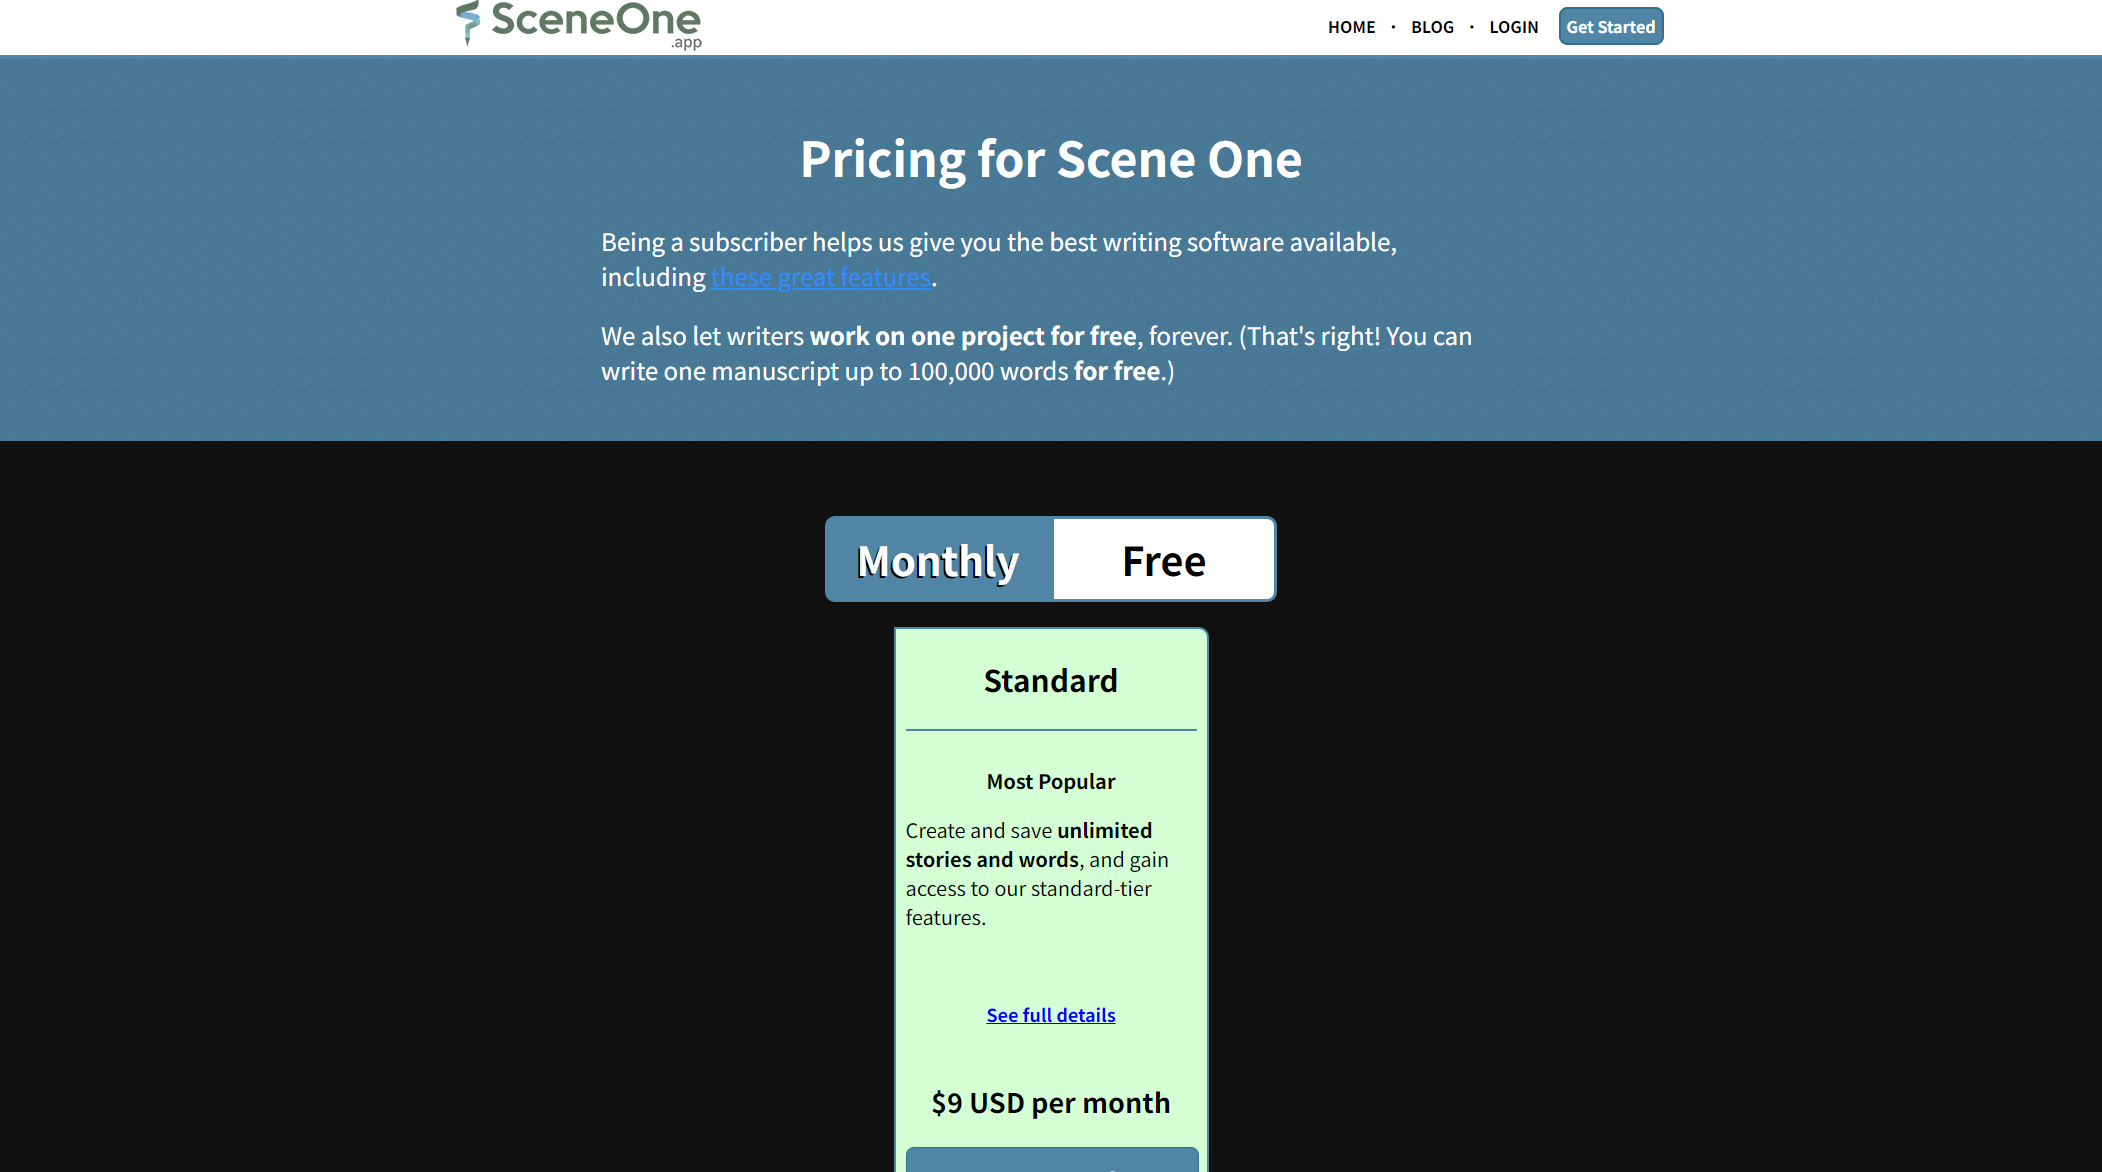Open the BLOG nav link
Viewport: 2102px width, 1172px height.
click(1432, 27)
